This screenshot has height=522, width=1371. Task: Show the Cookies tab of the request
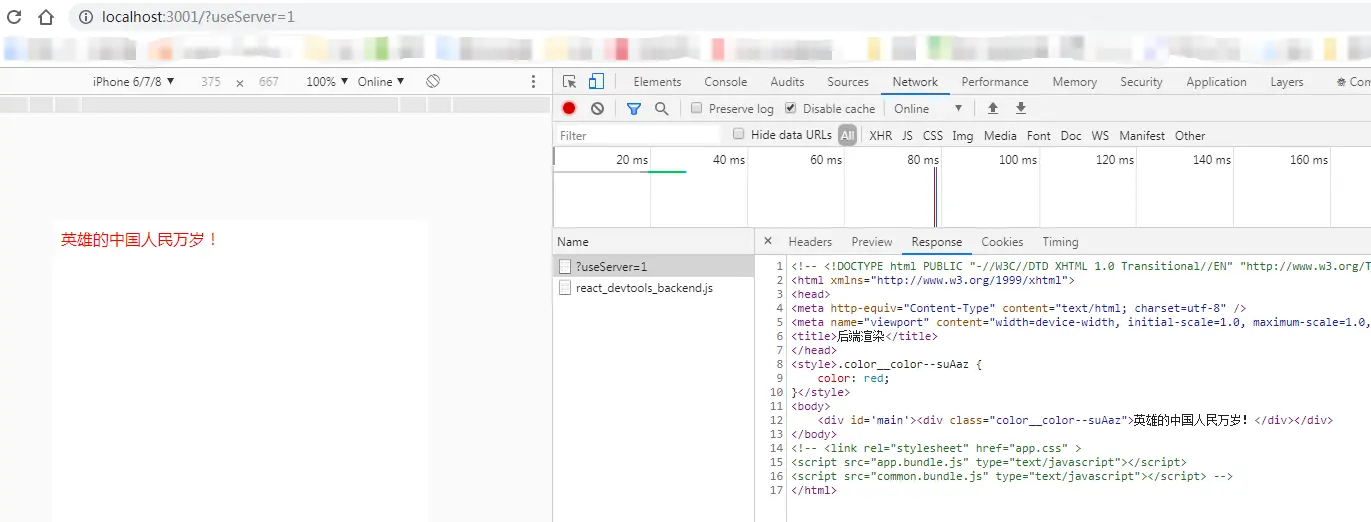coord(1002,241)
